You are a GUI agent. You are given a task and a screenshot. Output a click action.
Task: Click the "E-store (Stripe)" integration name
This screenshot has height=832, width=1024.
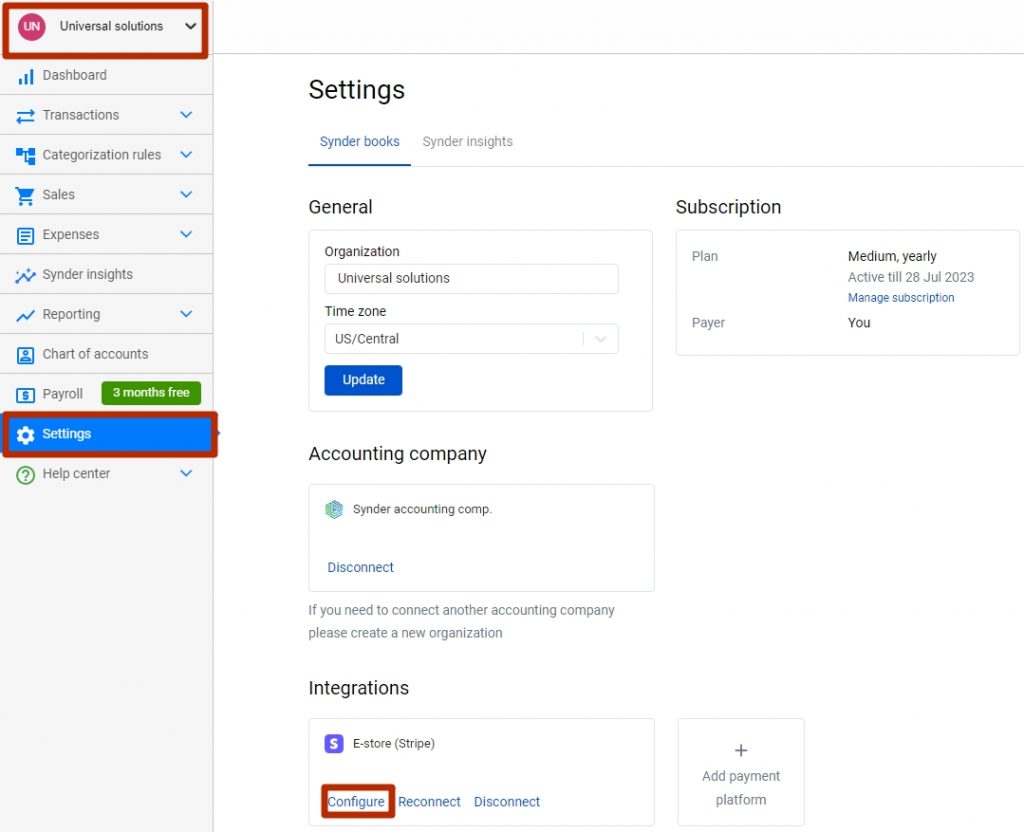(x=394, y=744)
